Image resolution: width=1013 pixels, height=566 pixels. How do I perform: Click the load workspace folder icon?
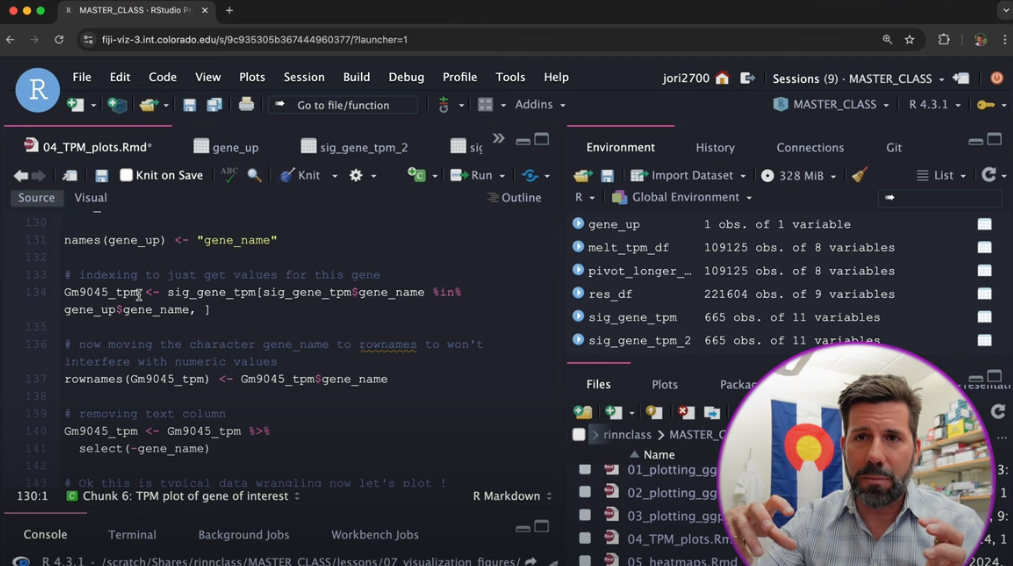point(583,175)
